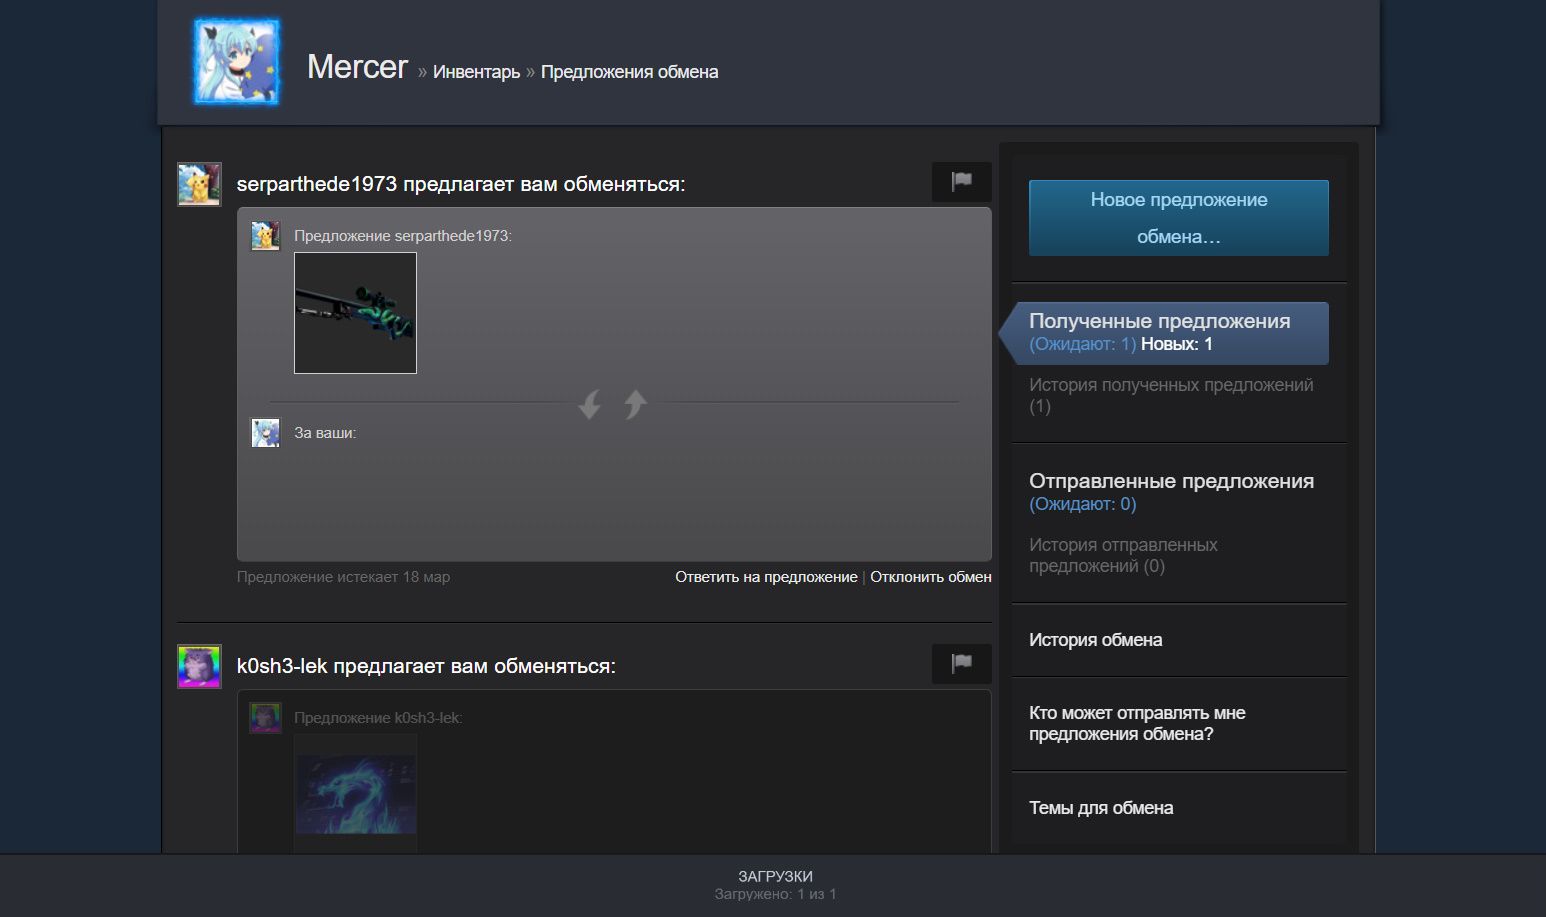Open Темы для обмена
The height and width of the screenshot is (917, 1546).
[1101, 808]
